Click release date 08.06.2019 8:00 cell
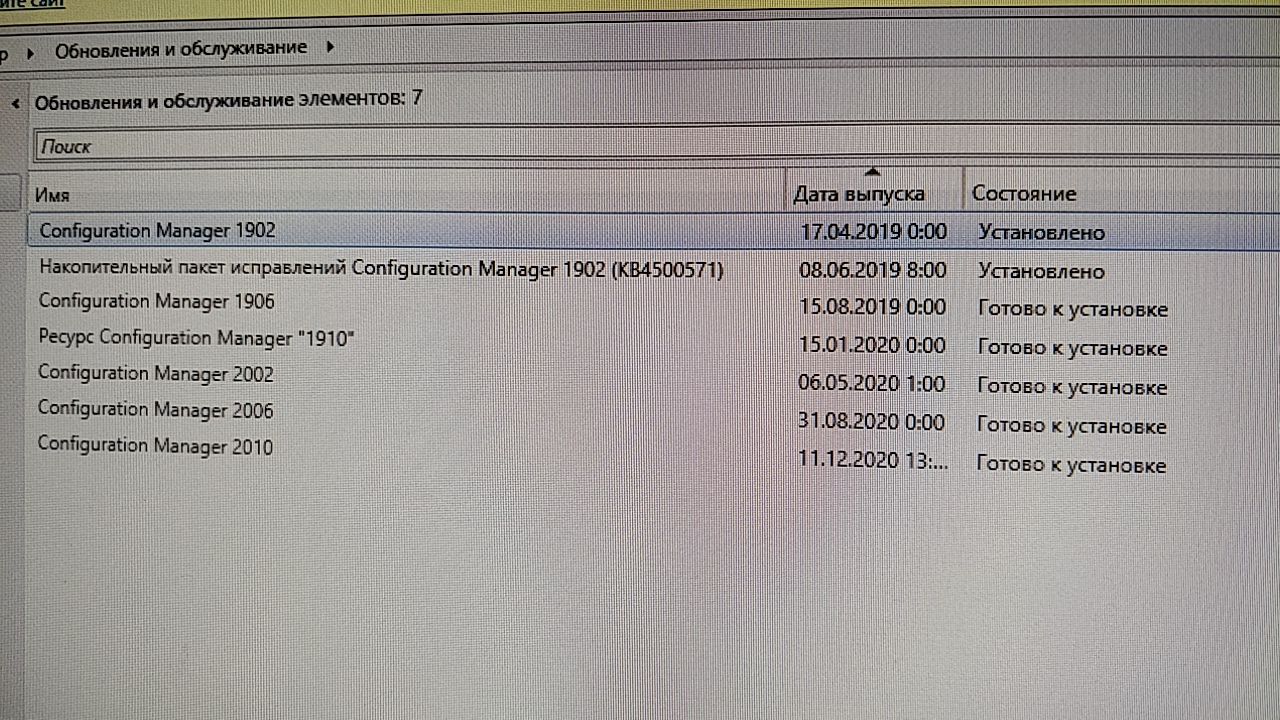 (873, 270)
